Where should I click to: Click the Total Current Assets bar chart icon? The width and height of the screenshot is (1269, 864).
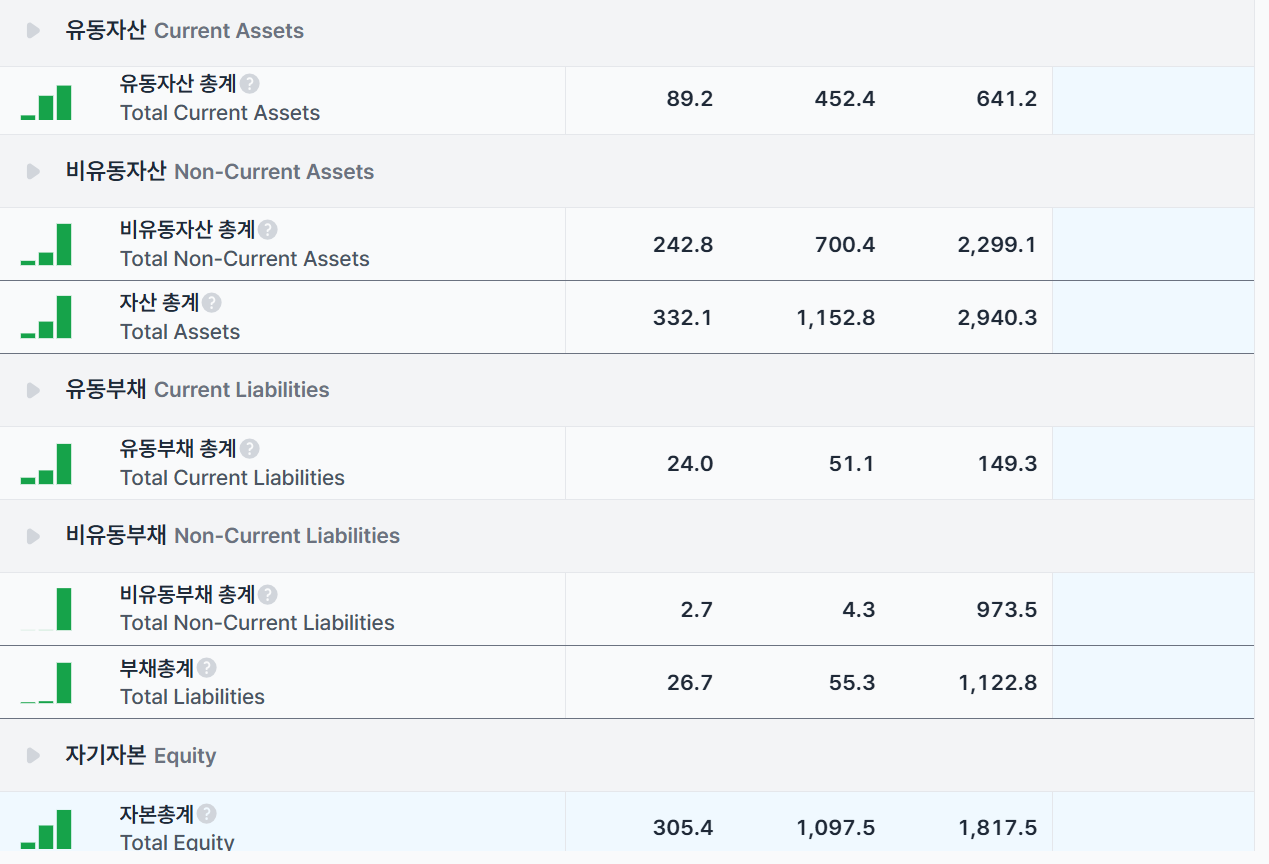click(46, 102)
